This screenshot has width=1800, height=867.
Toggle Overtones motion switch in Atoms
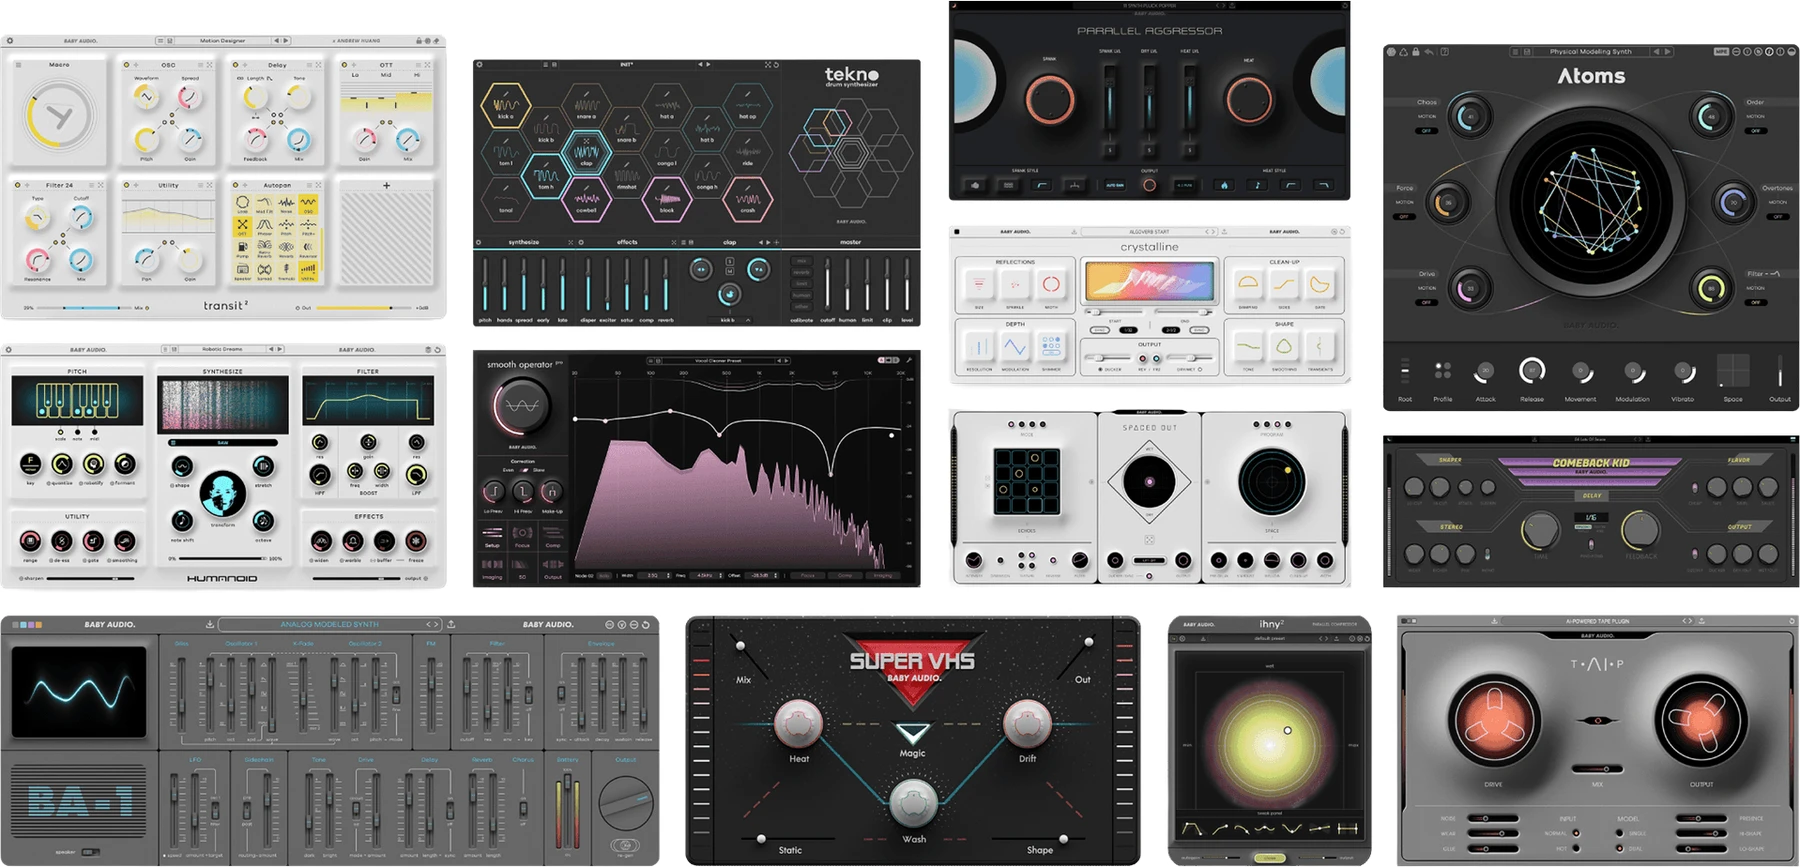click(x=1777, y=216)
